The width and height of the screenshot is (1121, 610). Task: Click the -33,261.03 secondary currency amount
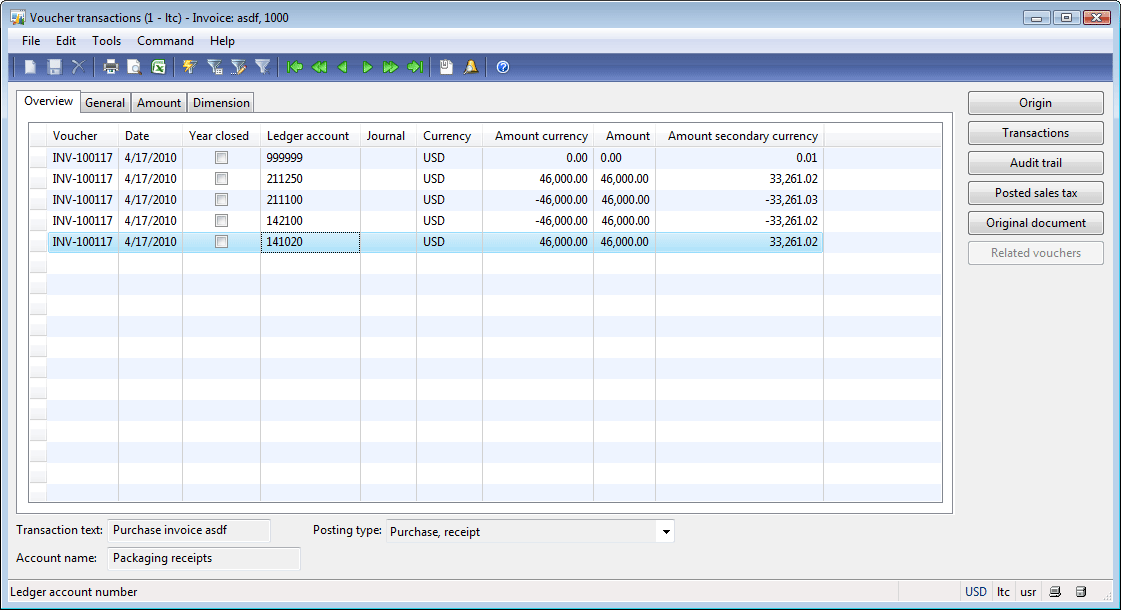click(791, 200)
